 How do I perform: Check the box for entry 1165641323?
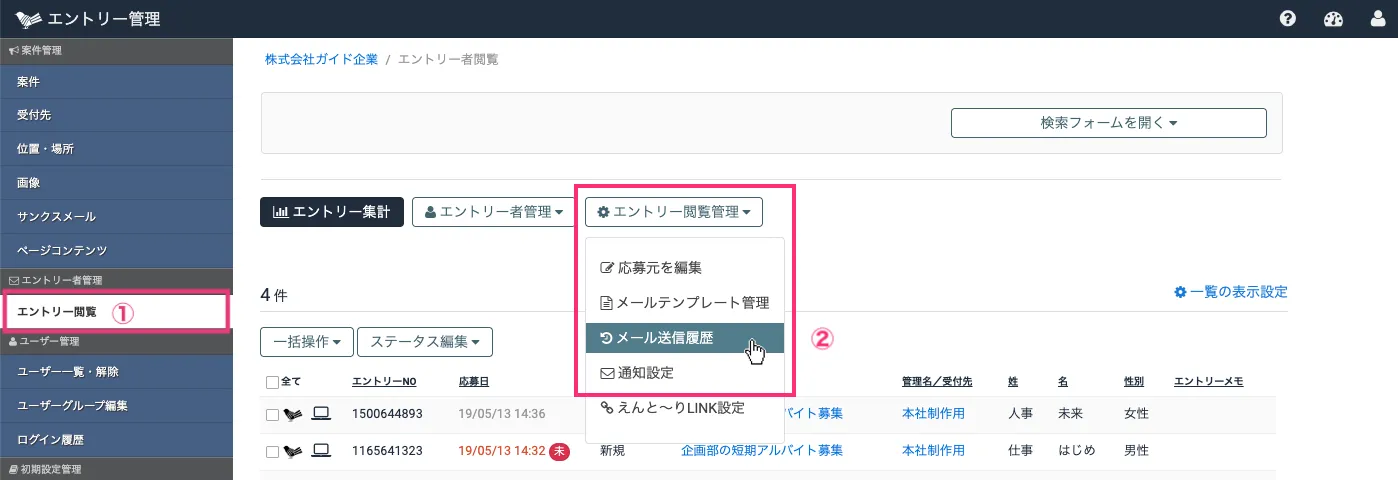tap(273, 451)
